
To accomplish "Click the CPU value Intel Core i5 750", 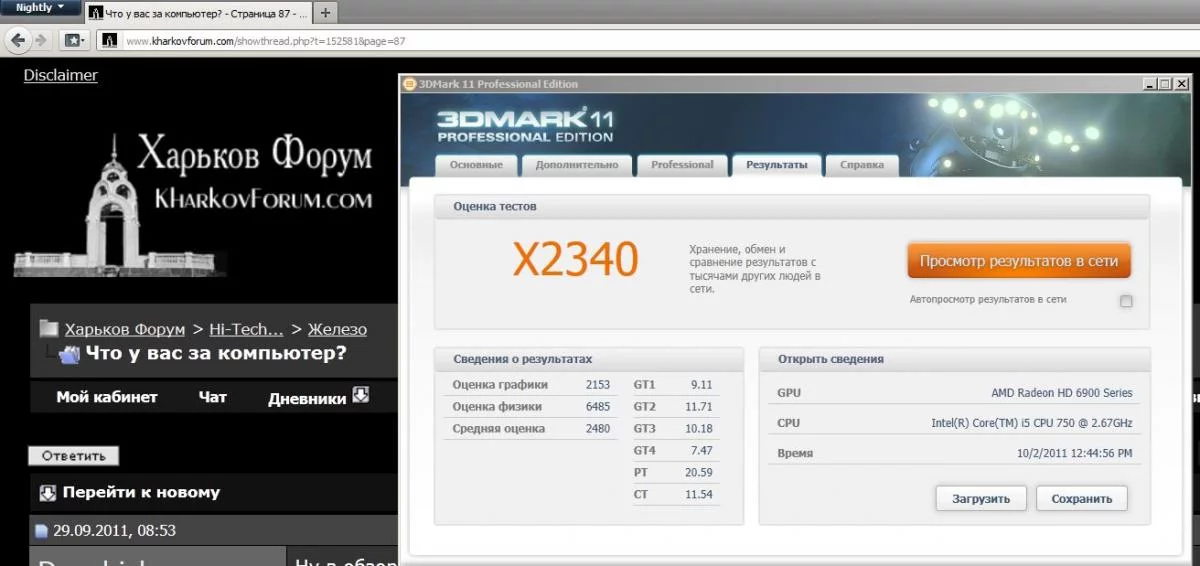I will pos(1032,424).
